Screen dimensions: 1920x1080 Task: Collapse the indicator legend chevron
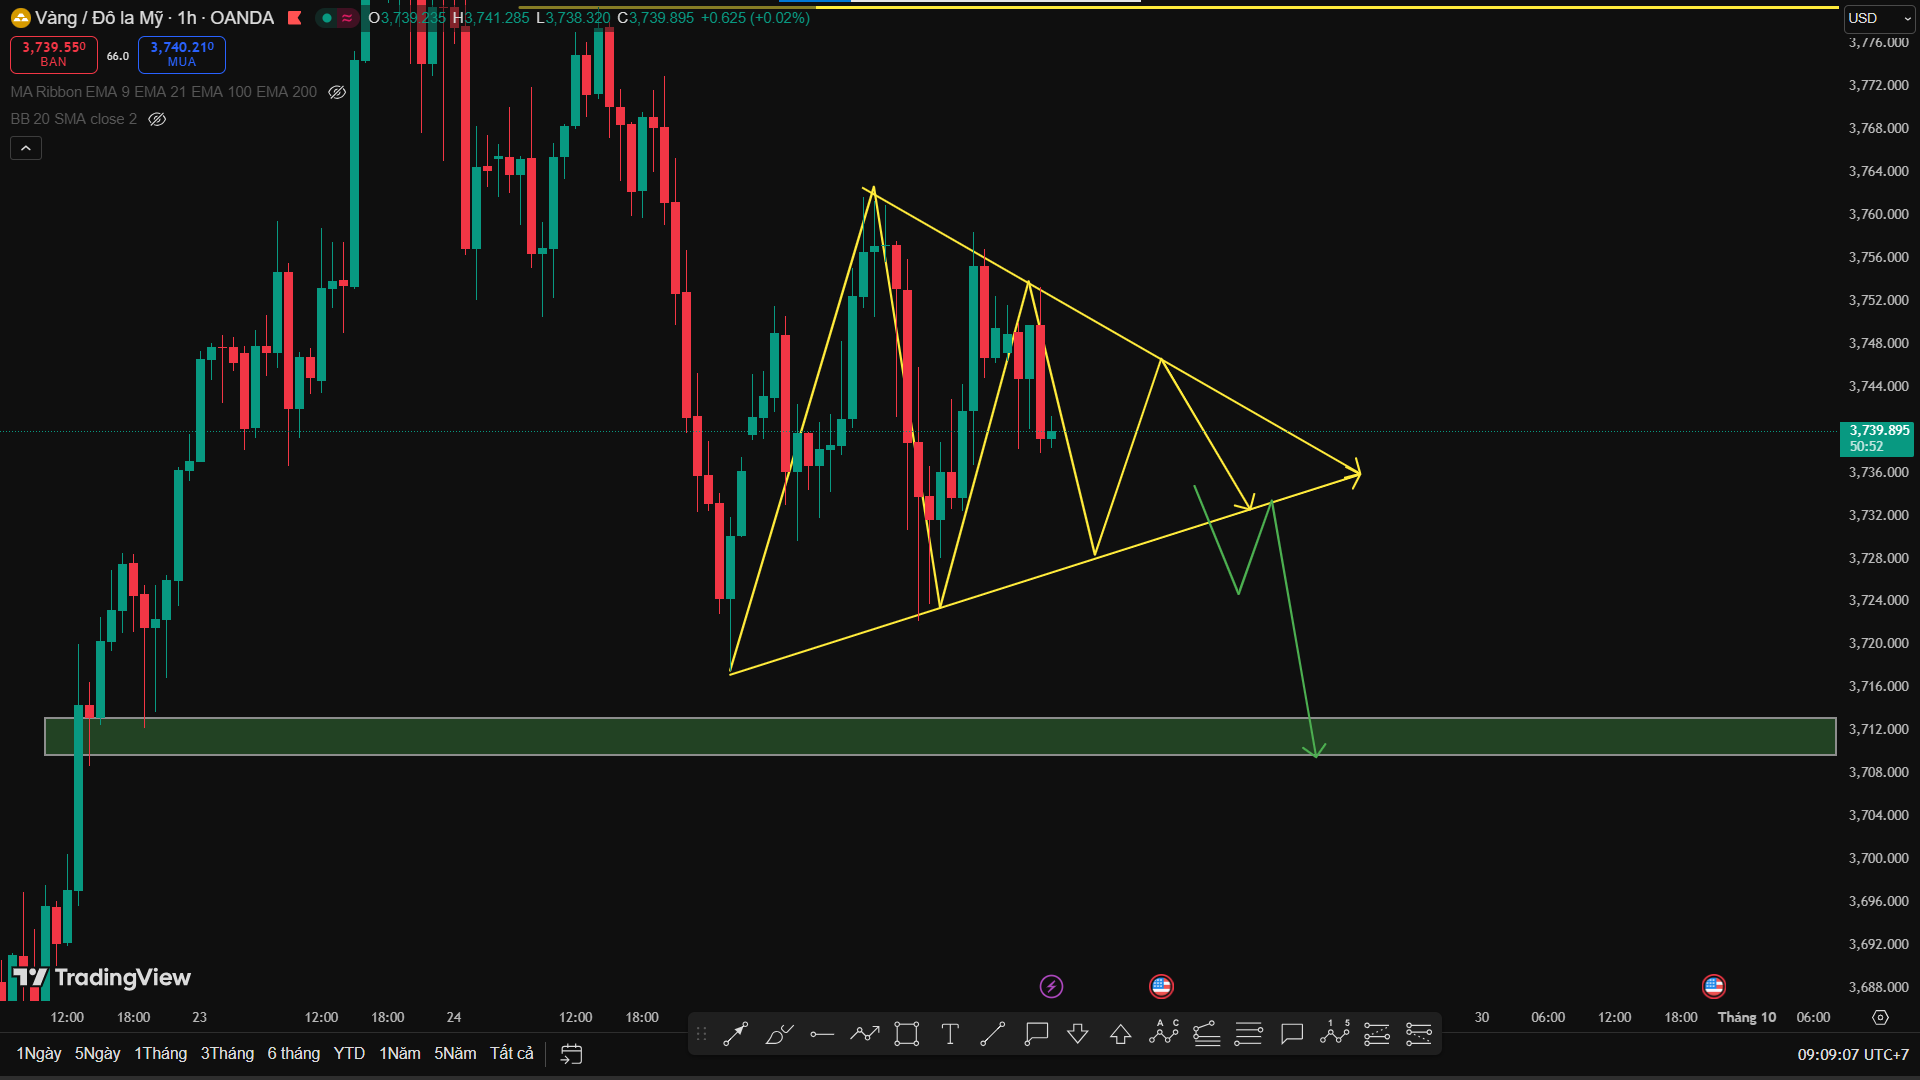point(26,148)
